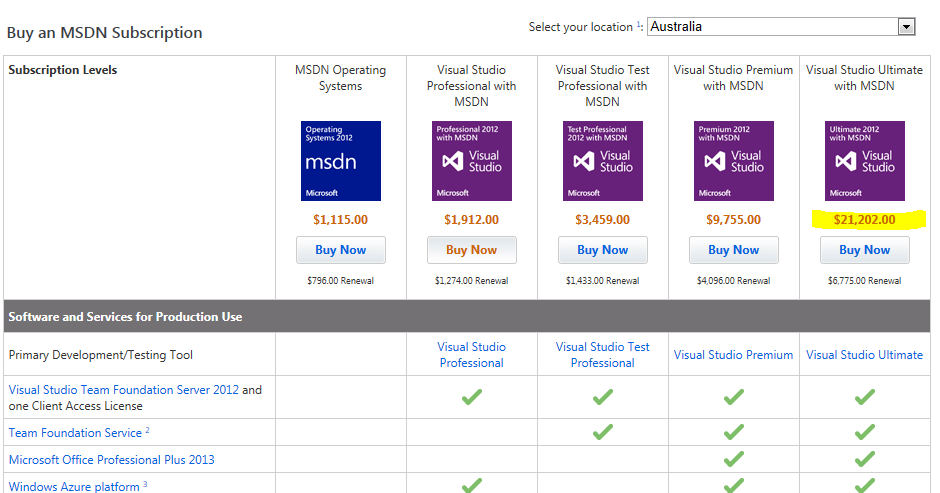This screenshot has width=940, height=493.
Task: Open the Australia location dropdown
Action: tap(781, 26)
